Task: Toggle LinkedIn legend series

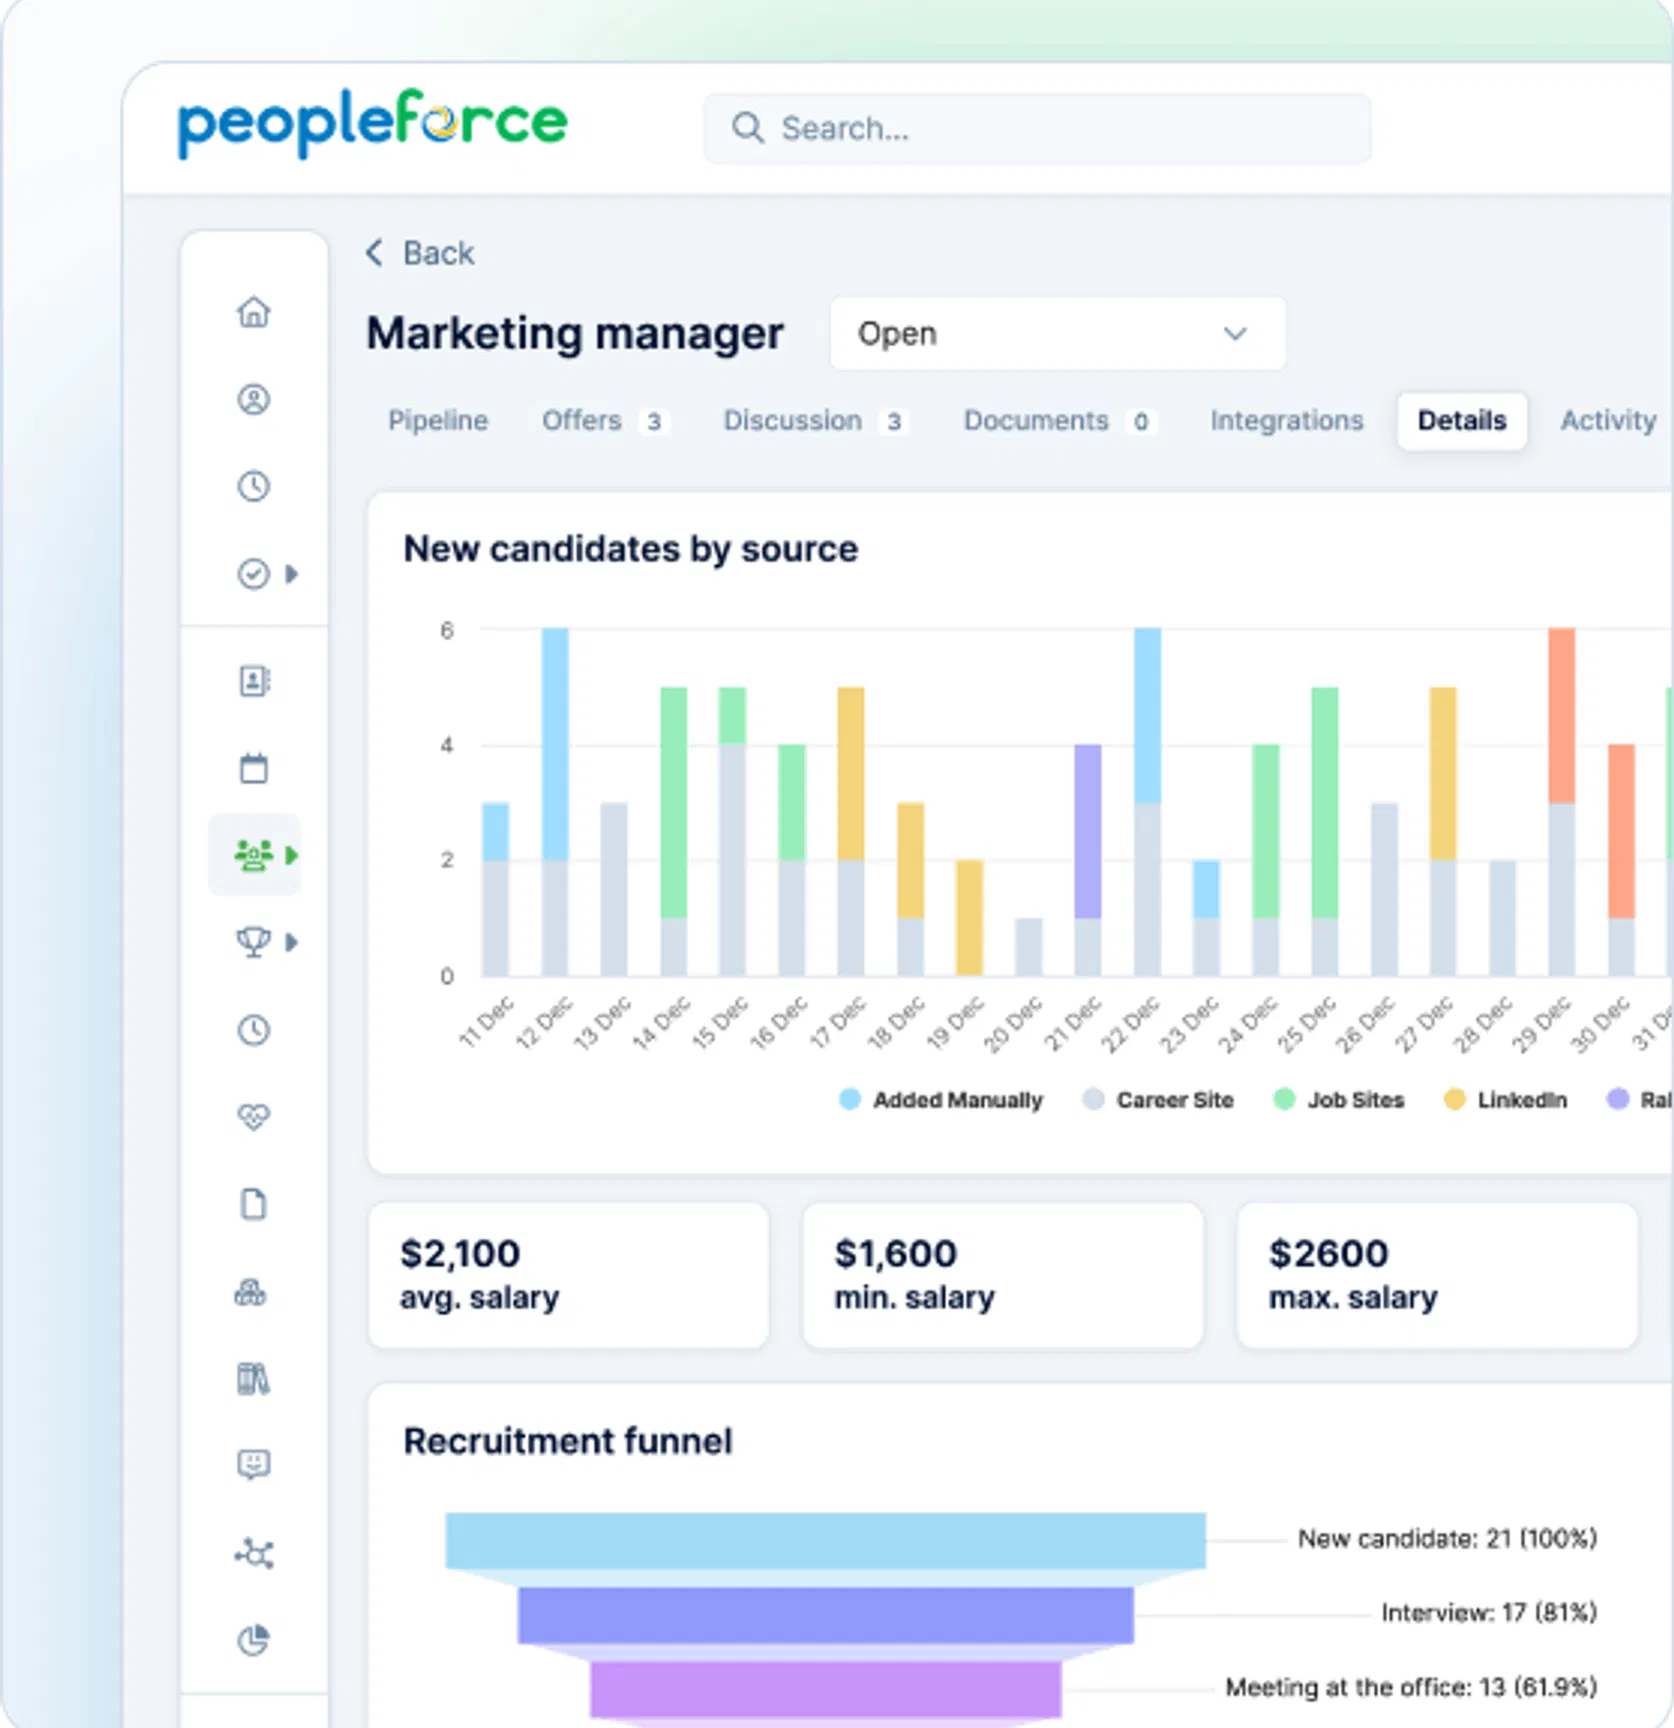Action: point(1506,1100)
